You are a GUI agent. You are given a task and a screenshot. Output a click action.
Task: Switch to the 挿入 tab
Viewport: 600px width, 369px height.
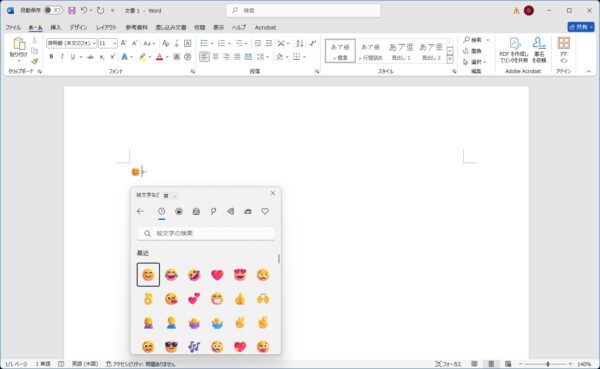point(55,28)
